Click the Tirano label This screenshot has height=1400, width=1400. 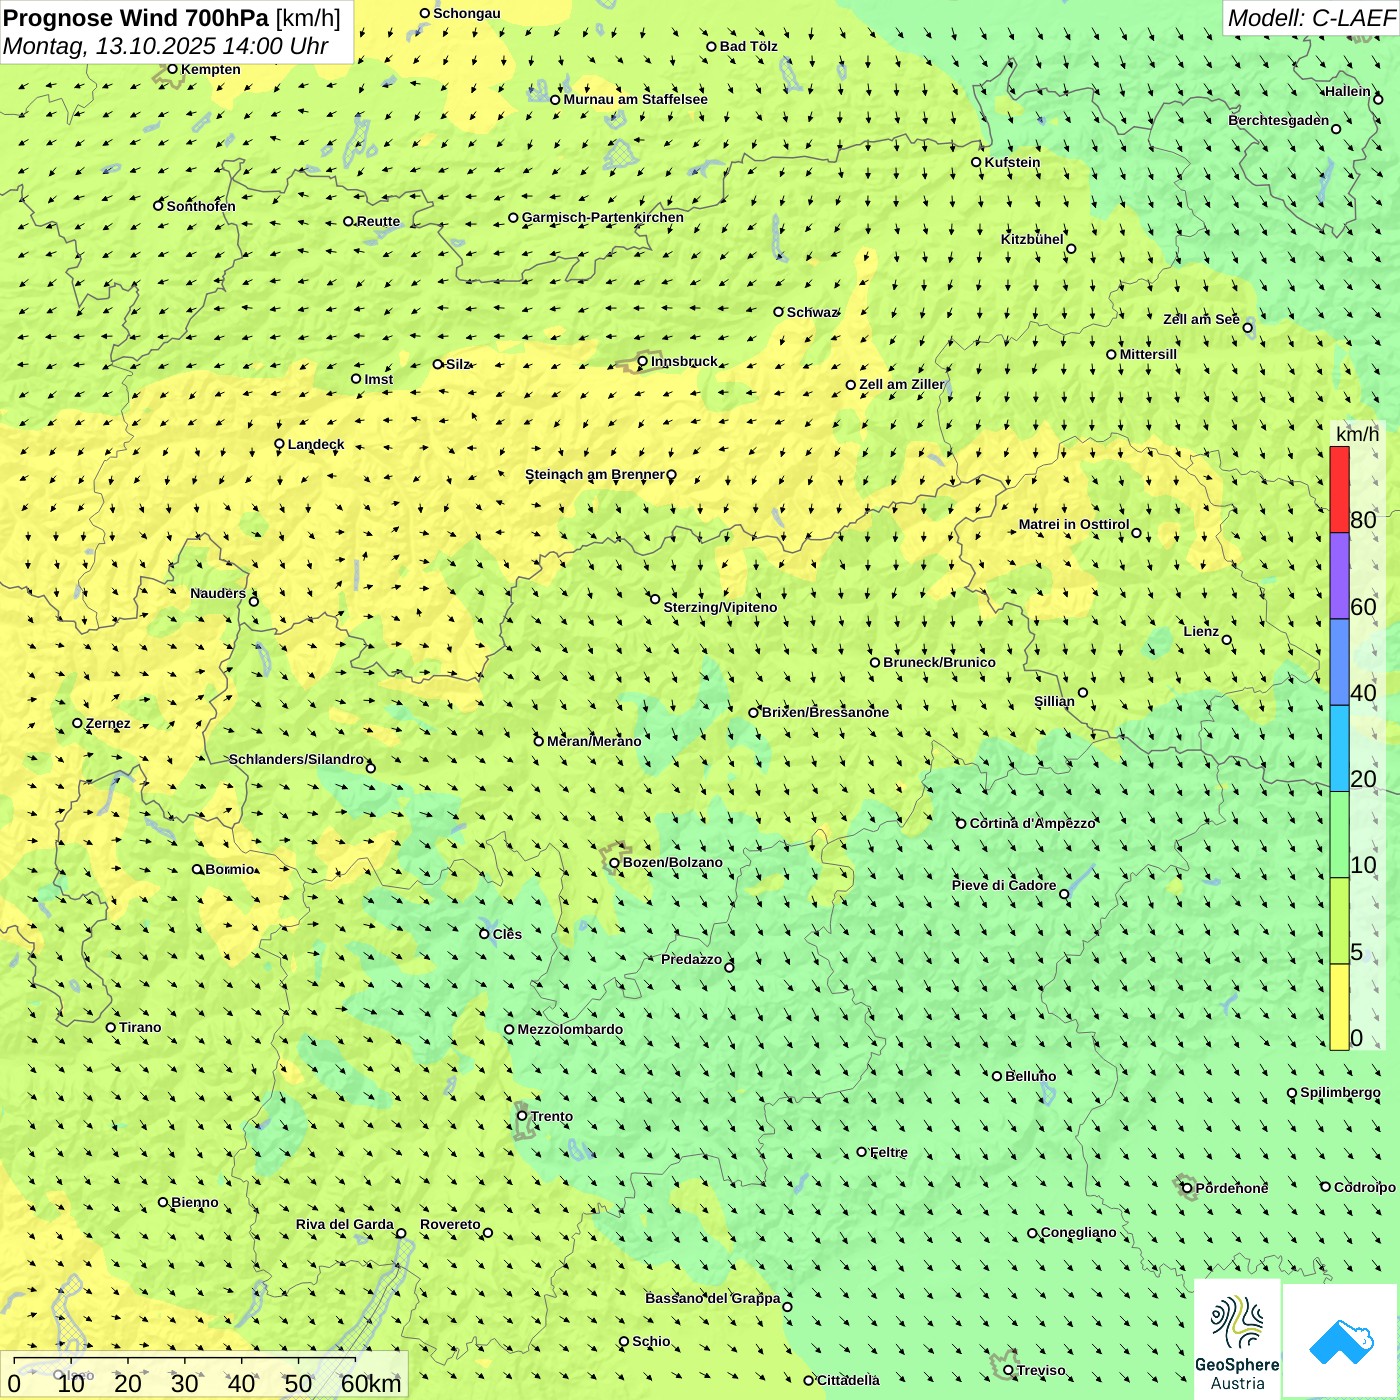coord(140,1027)
